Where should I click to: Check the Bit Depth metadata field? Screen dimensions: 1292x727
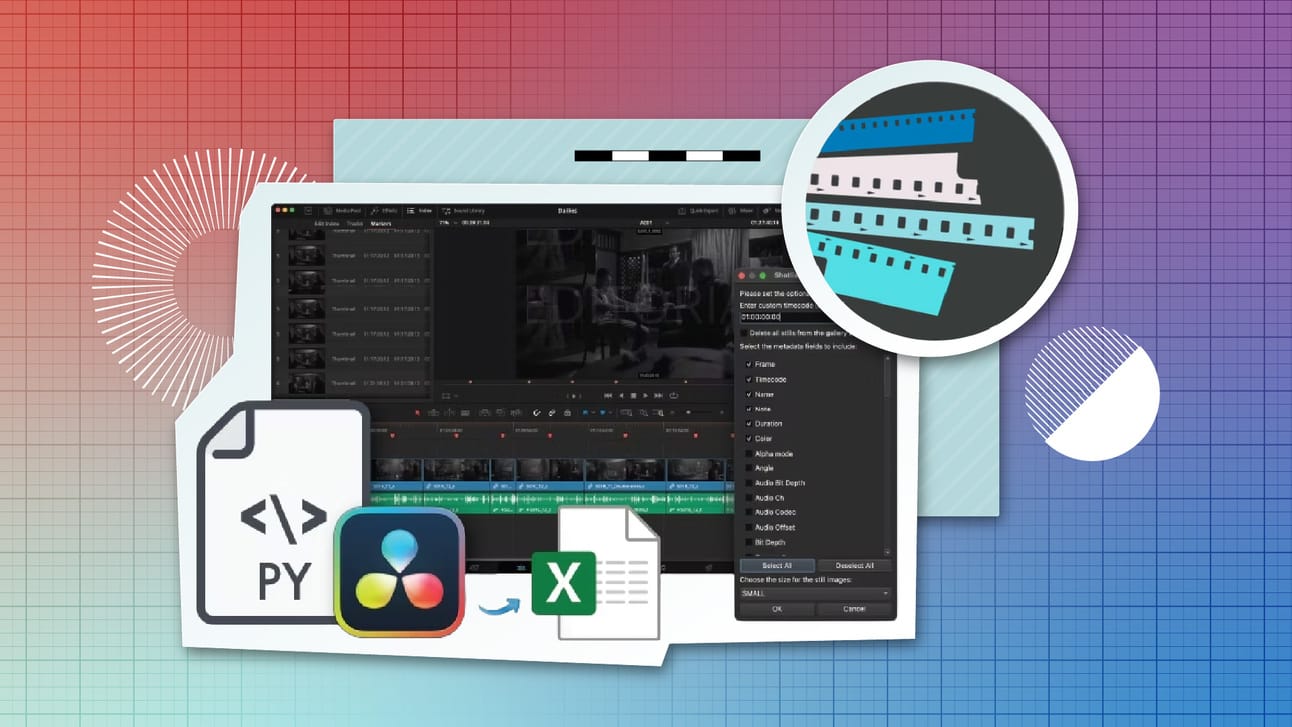tap(748, 542)
